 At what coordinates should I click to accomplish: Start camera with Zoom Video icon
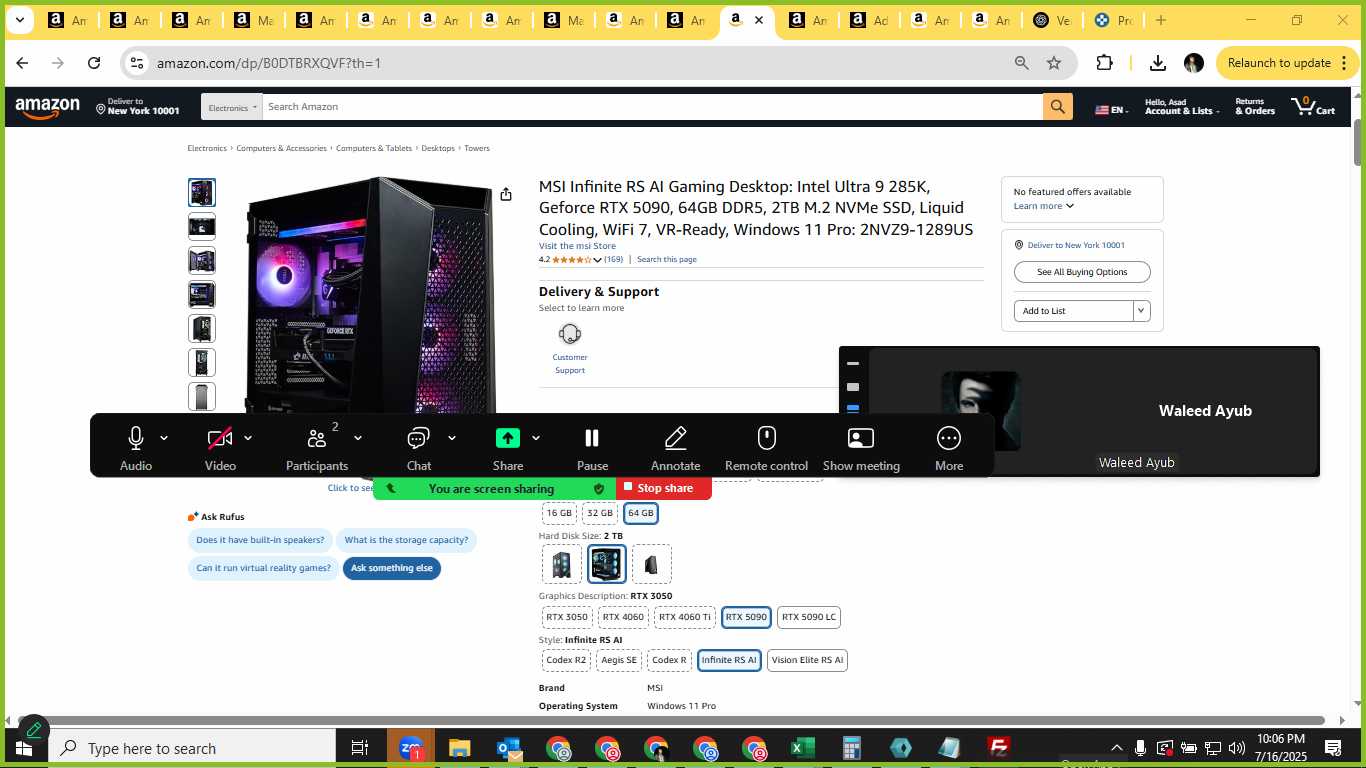click(x=220, y=438)
